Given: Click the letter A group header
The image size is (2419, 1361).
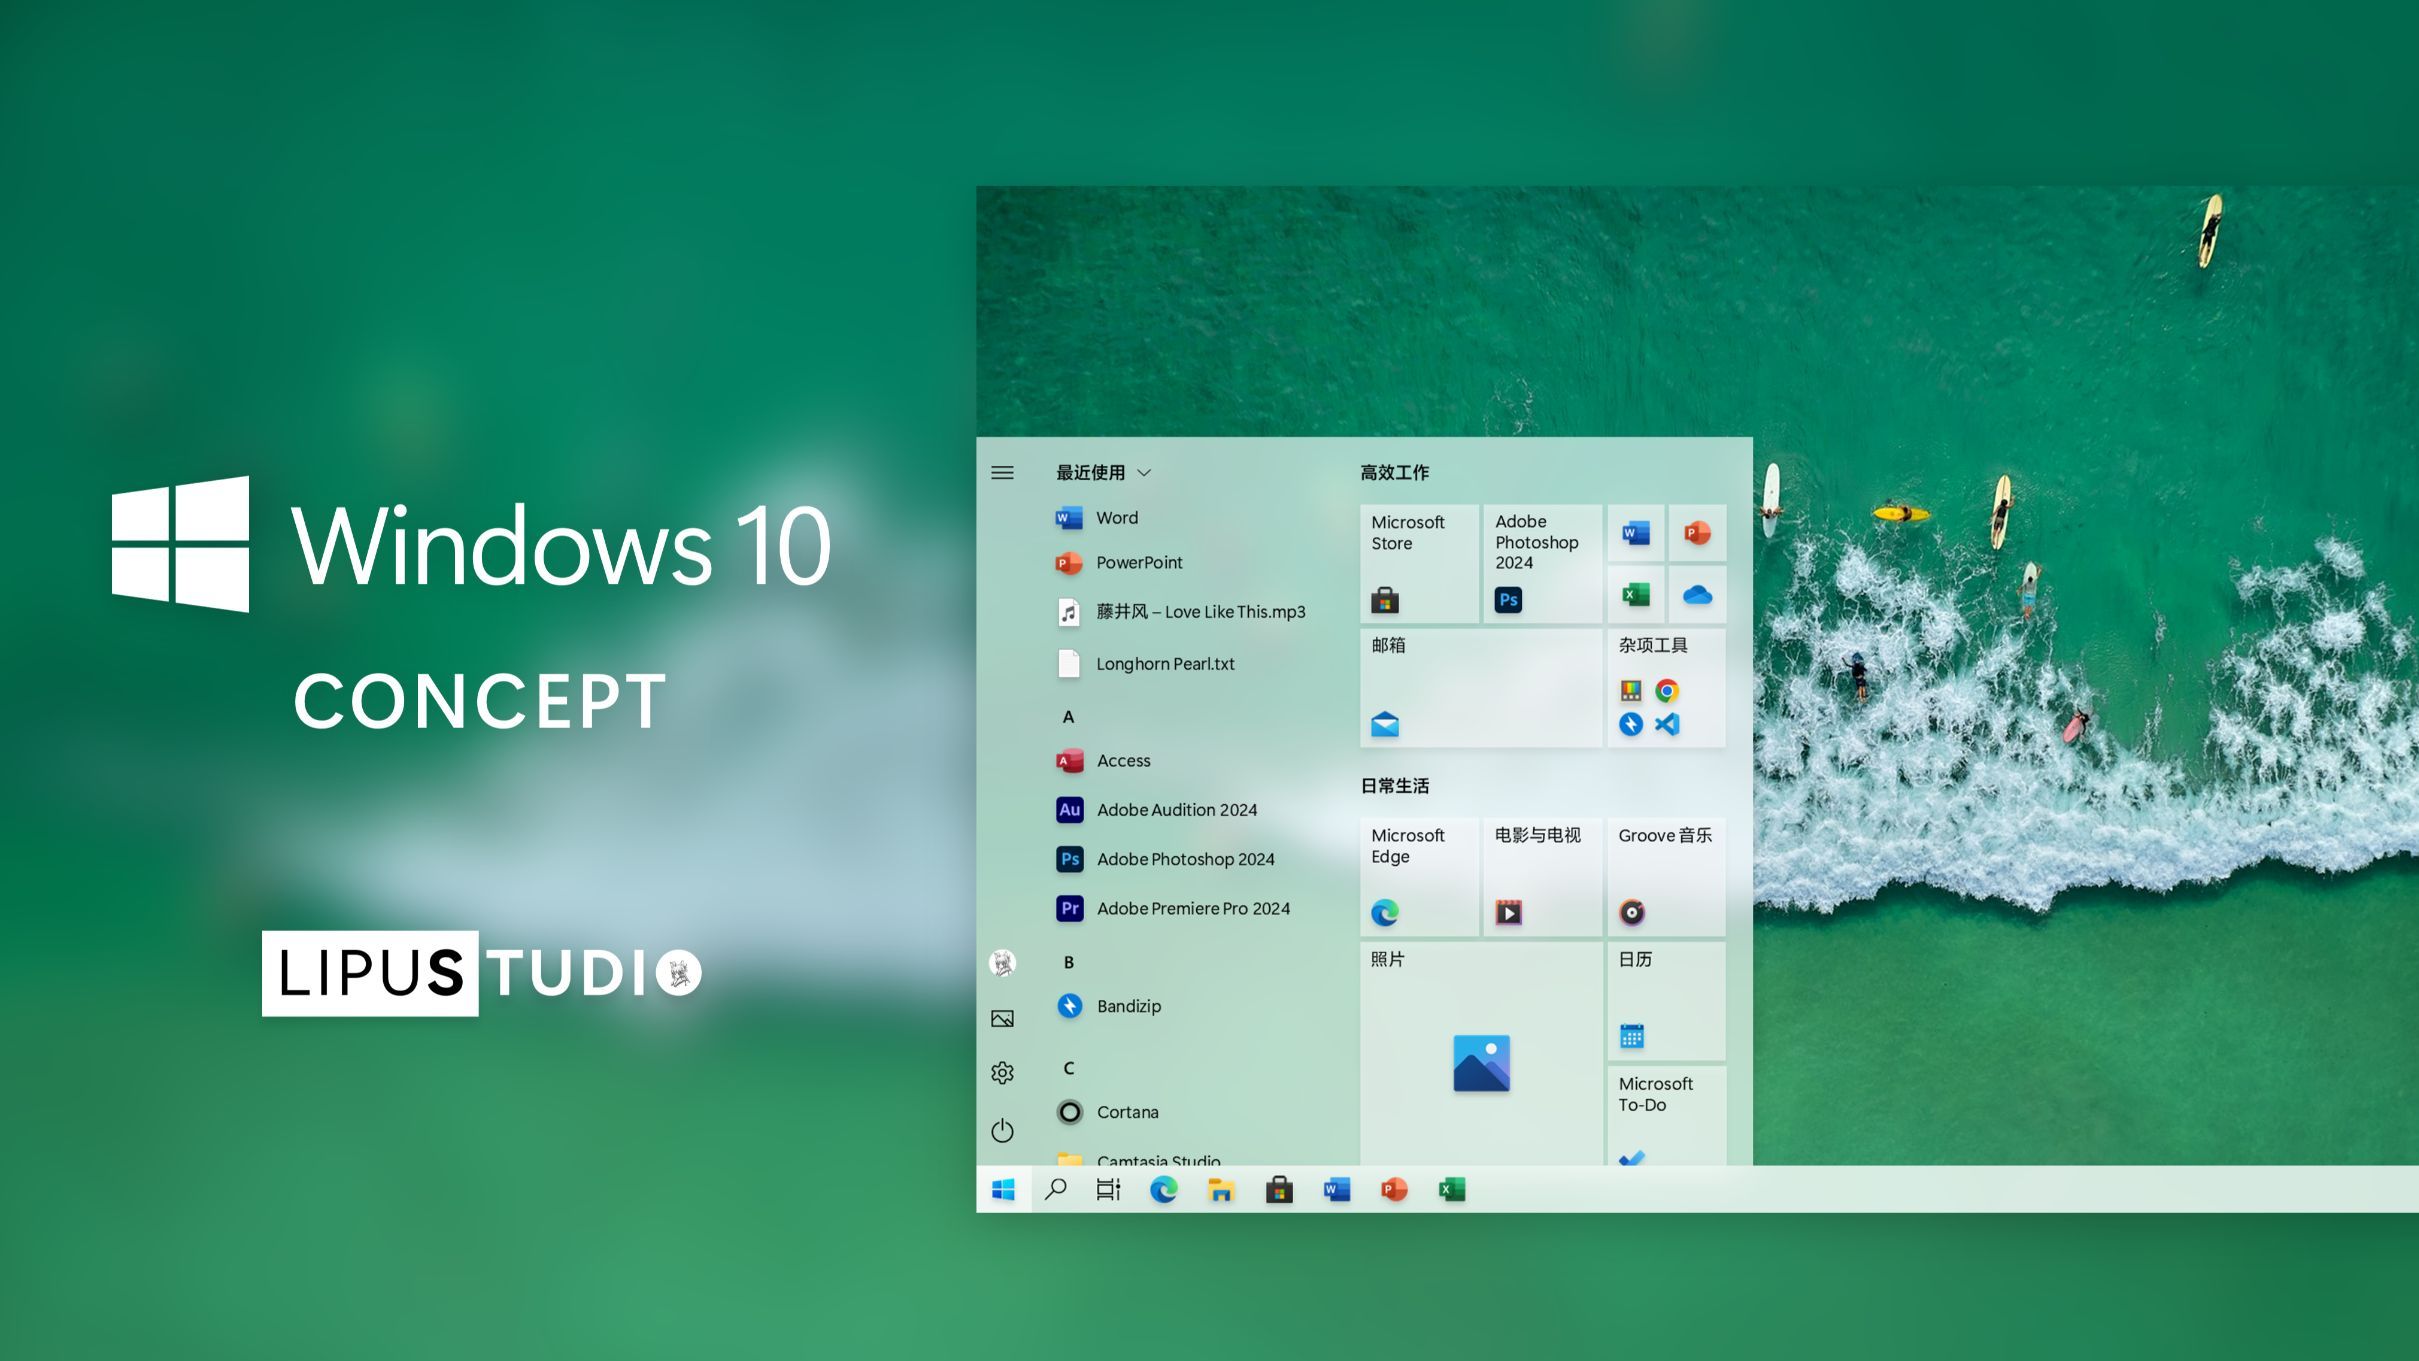Looking at the screenshot, I should (1068, 717).
